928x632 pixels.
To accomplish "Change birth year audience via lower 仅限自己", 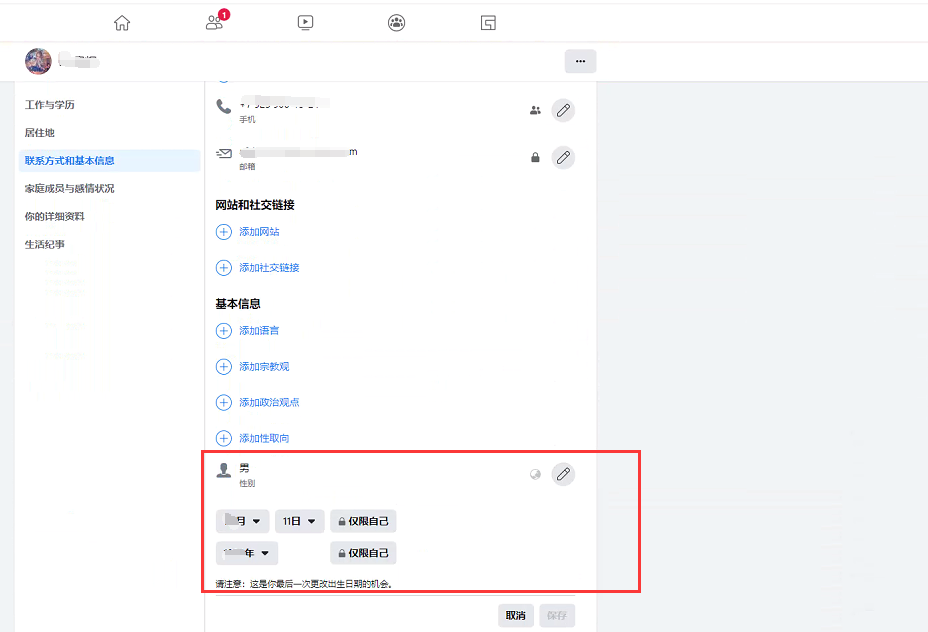I will [363, 552].
